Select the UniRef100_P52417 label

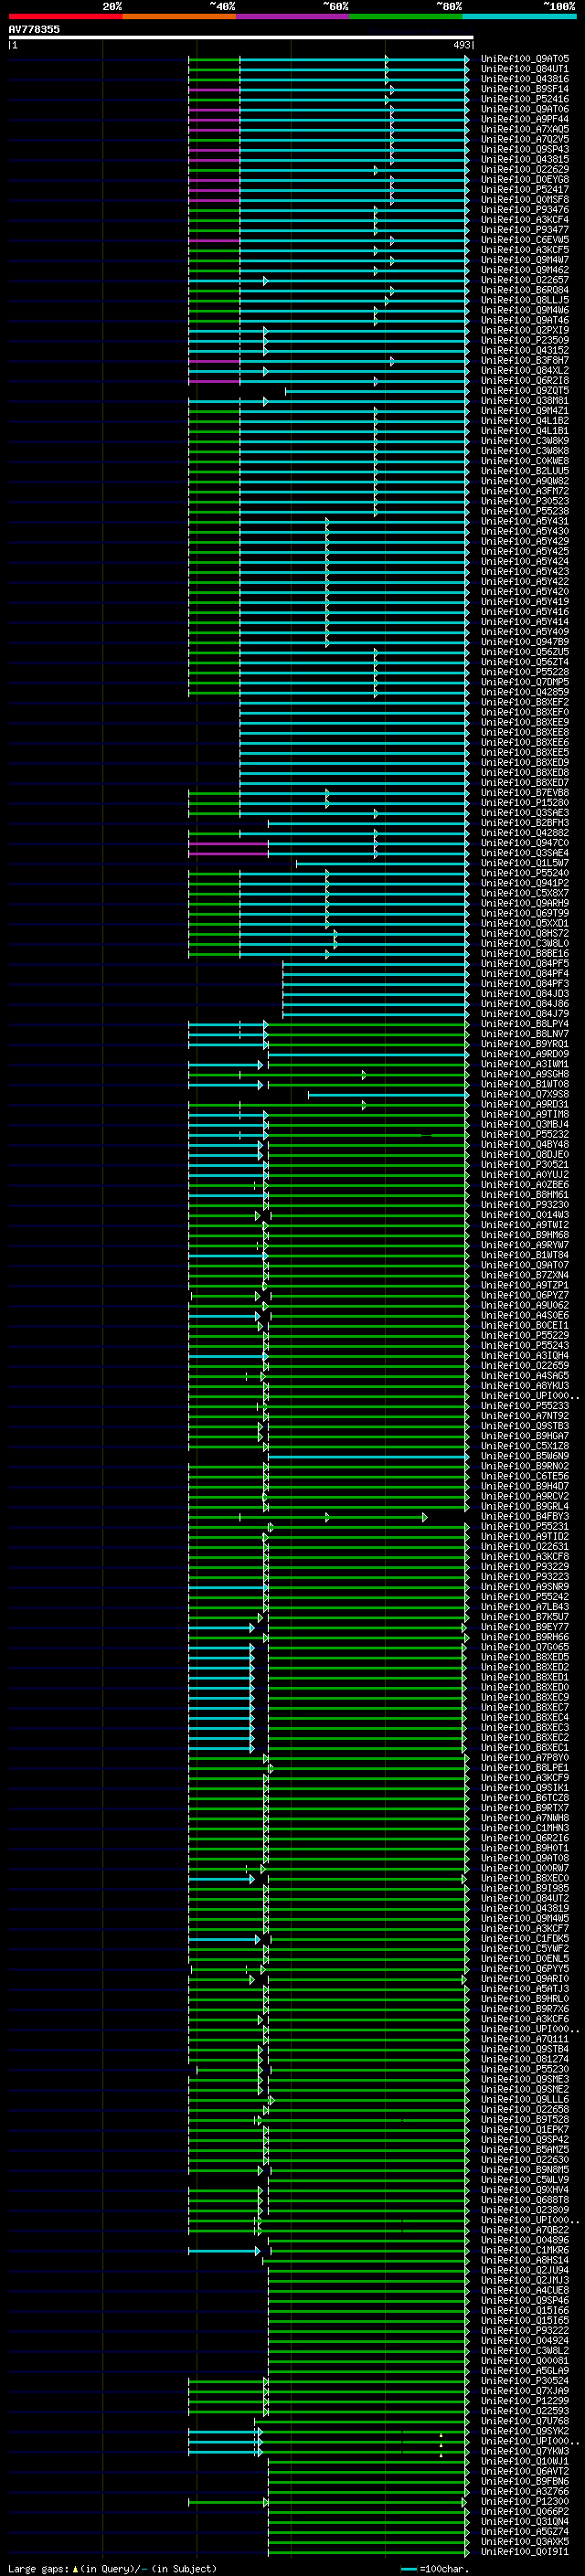pyautogui.click(x=525, y=189)
